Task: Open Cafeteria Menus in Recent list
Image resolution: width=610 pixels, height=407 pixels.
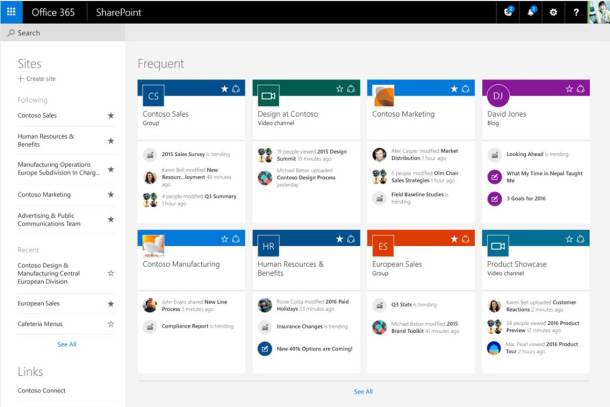Action: tap(40, 324)
